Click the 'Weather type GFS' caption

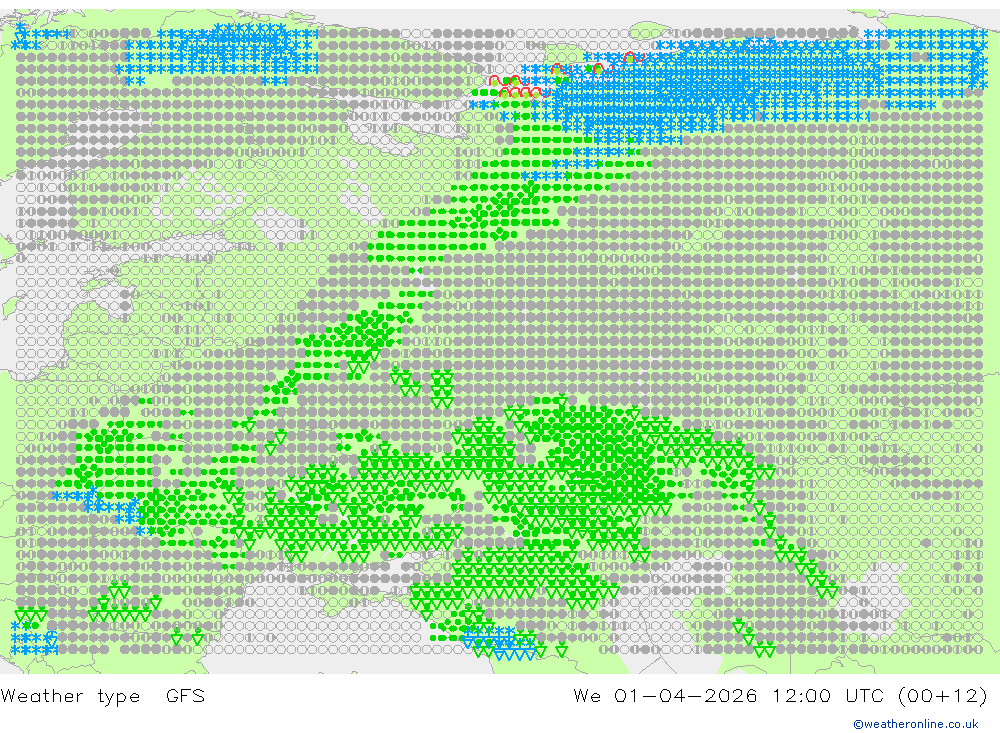pyautogui.click(x=103, y=695)
